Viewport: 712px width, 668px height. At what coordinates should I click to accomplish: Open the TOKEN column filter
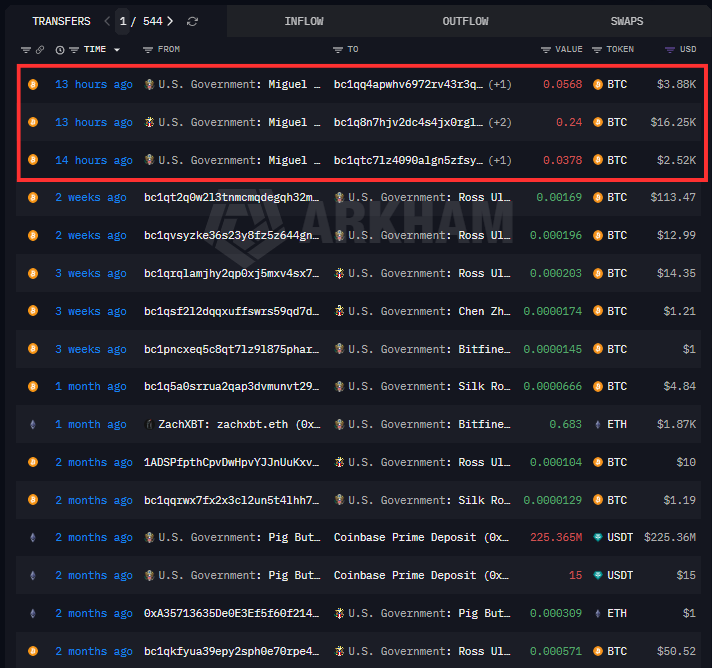point(597,49)
